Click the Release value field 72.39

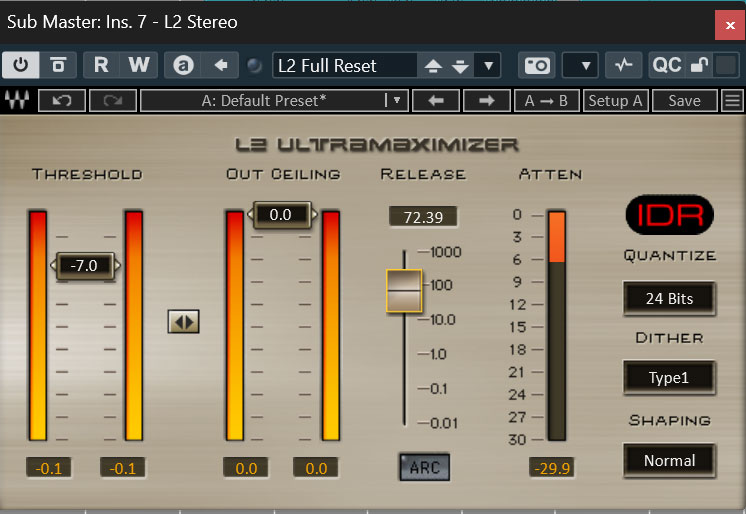point(423,217)
